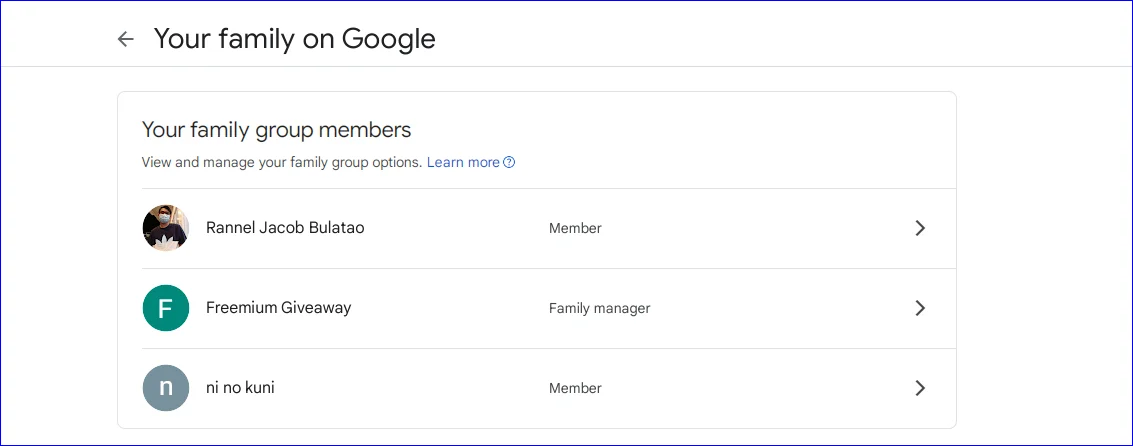
Task: Expand Rannel Jacob Bulatao's row chevron
Action: (920, 228)
